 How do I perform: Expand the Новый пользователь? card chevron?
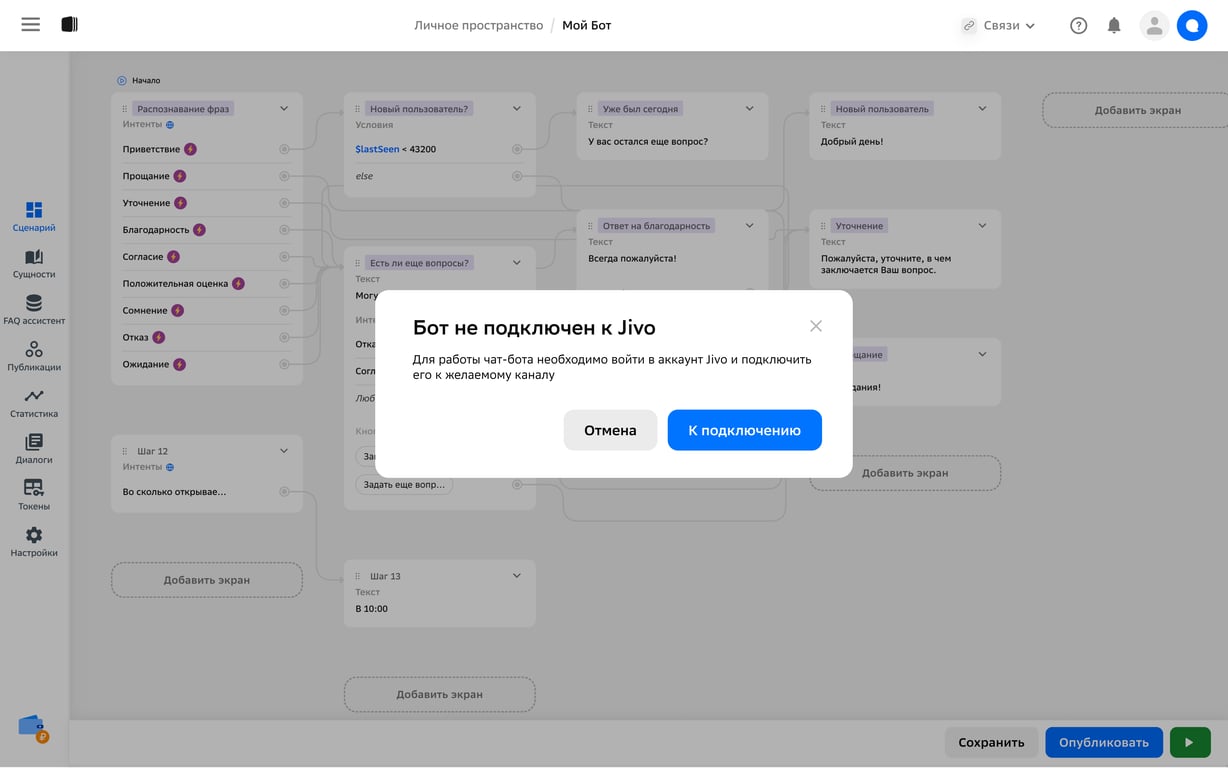coord(517,108)
